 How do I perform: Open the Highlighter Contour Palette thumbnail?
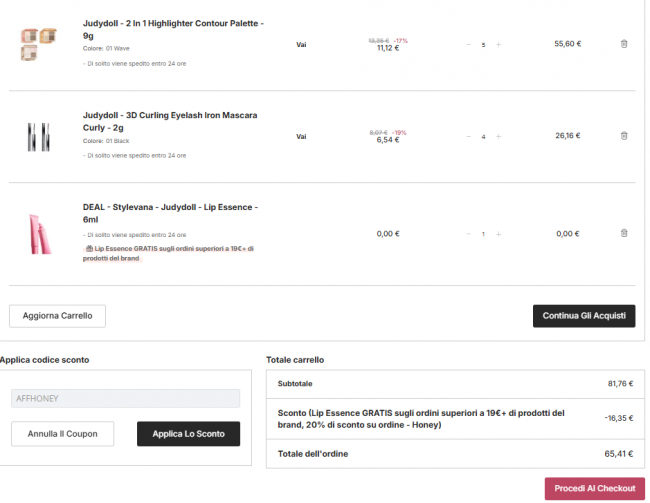pyautogui.click(x=39, y=43)
